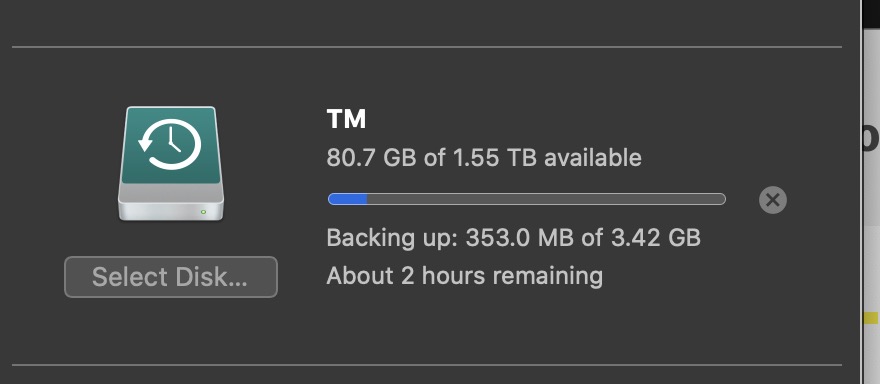Open the Select Disk… dialog
880x384 pixels.
pyautogui.click(x=171, y=277)
